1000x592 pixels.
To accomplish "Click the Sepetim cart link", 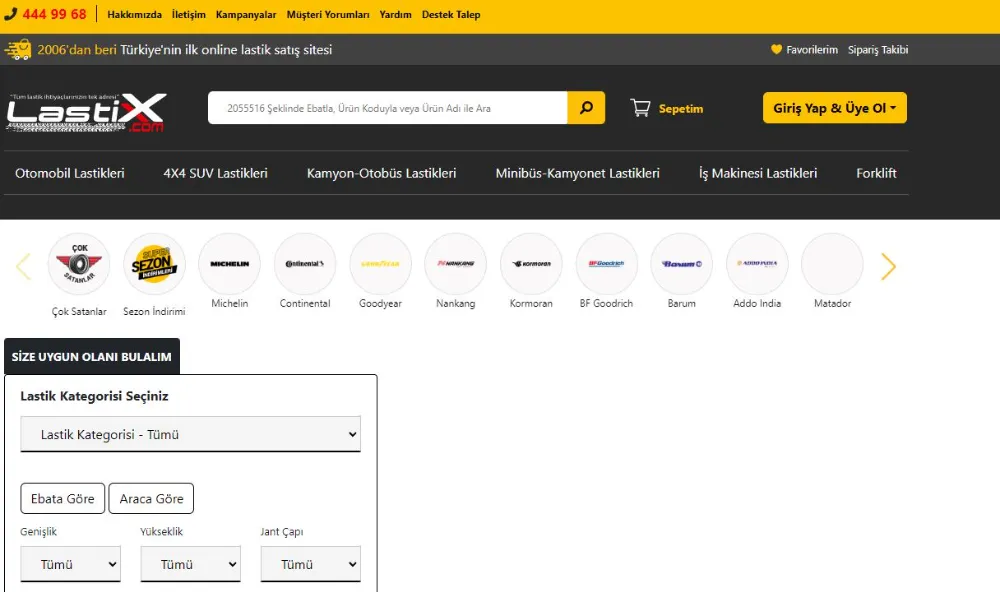I will (x=681, y=108).
